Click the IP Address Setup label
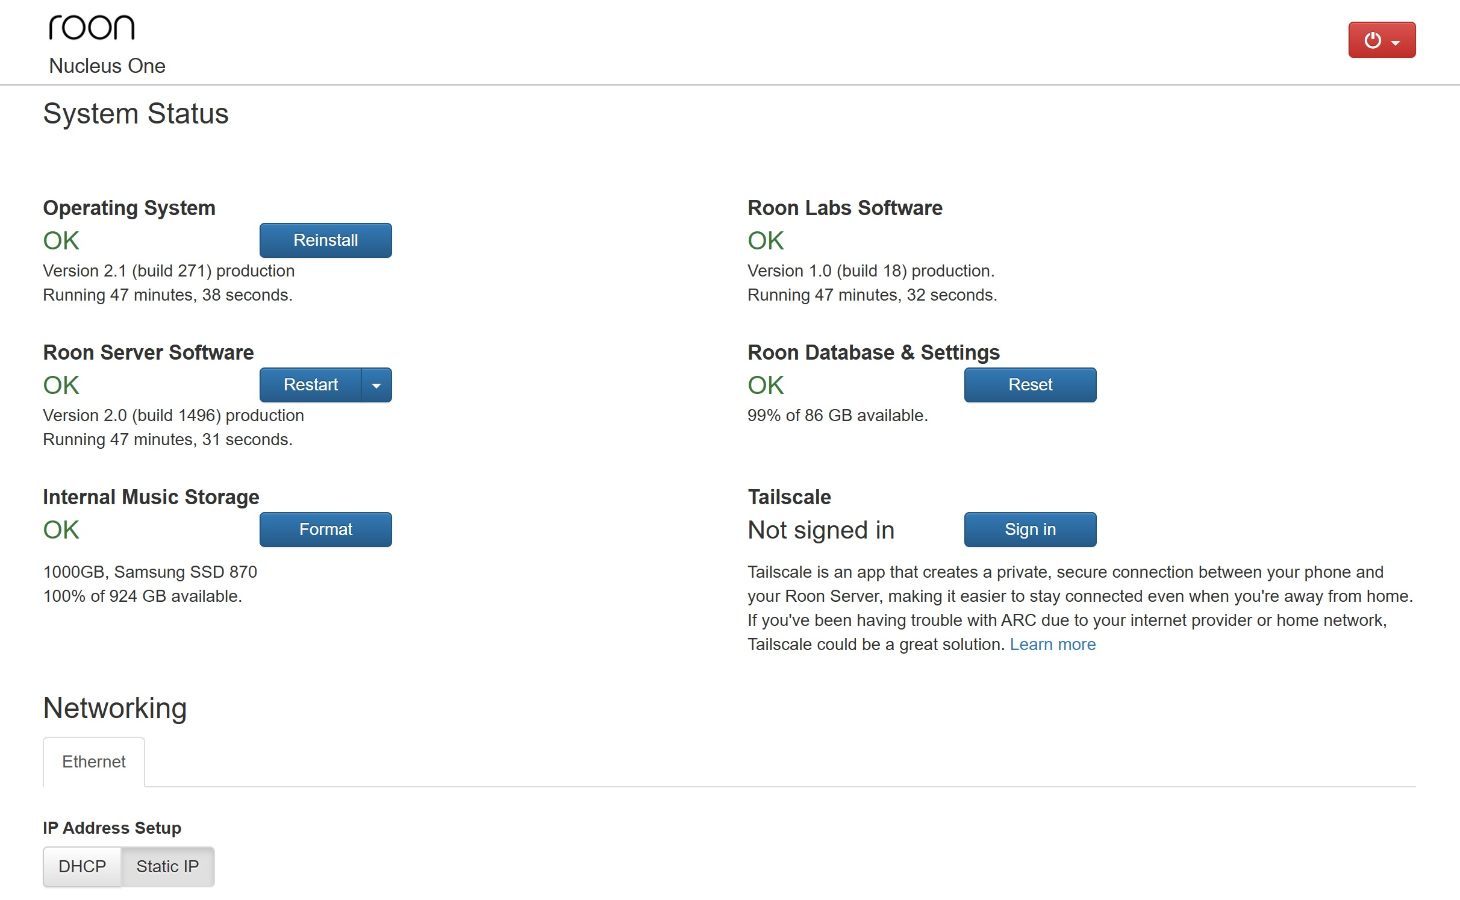Viewport: 1460px width, 900px height. [112, 828]
